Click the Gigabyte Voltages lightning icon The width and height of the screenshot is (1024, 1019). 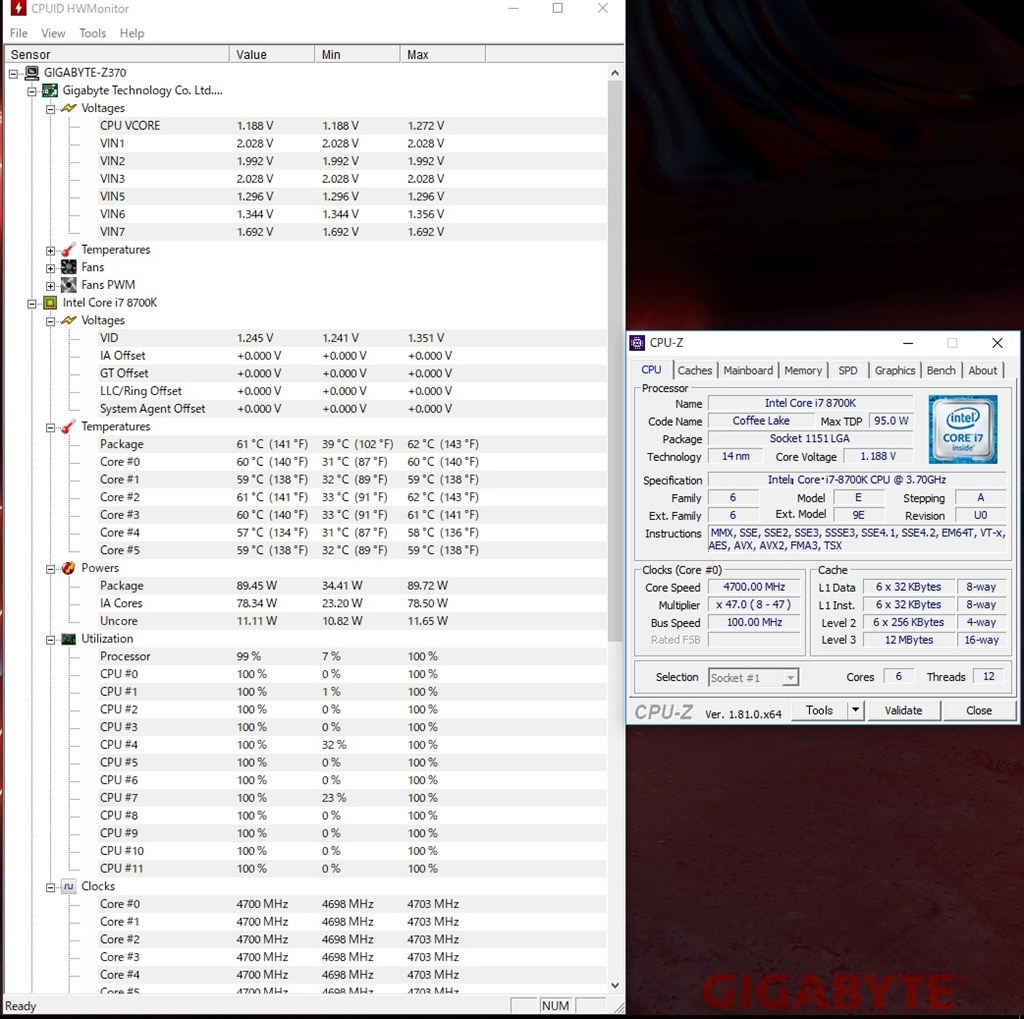(69, 108)
